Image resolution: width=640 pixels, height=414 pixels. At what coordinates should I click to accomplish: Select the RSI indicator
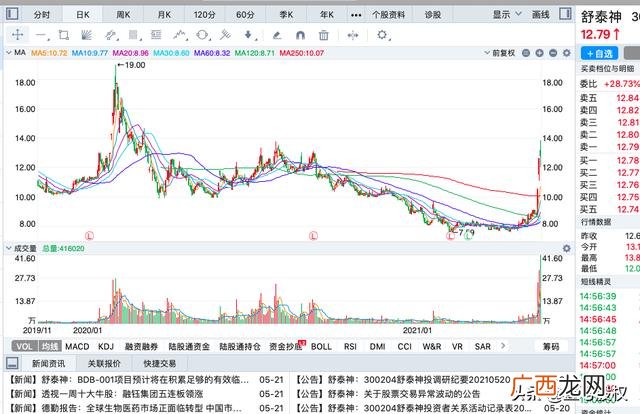pyautogui.click(x=350, y=347)
